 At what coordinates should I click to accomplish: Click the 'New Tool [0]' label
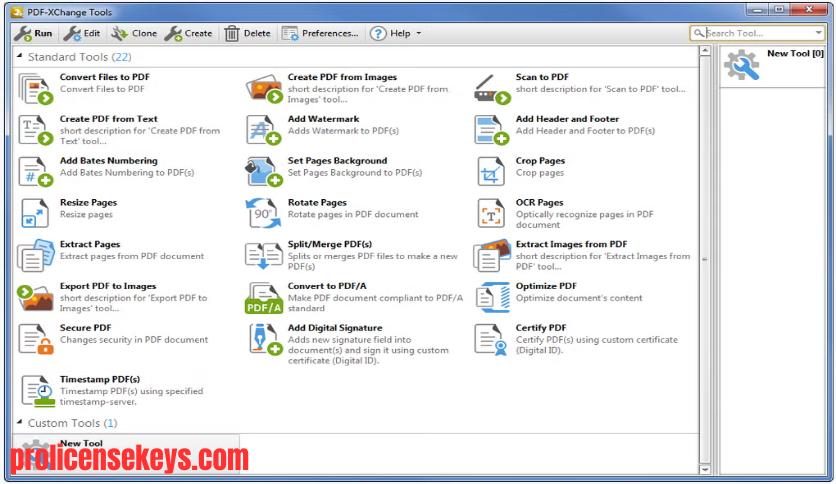click(795, 53)
